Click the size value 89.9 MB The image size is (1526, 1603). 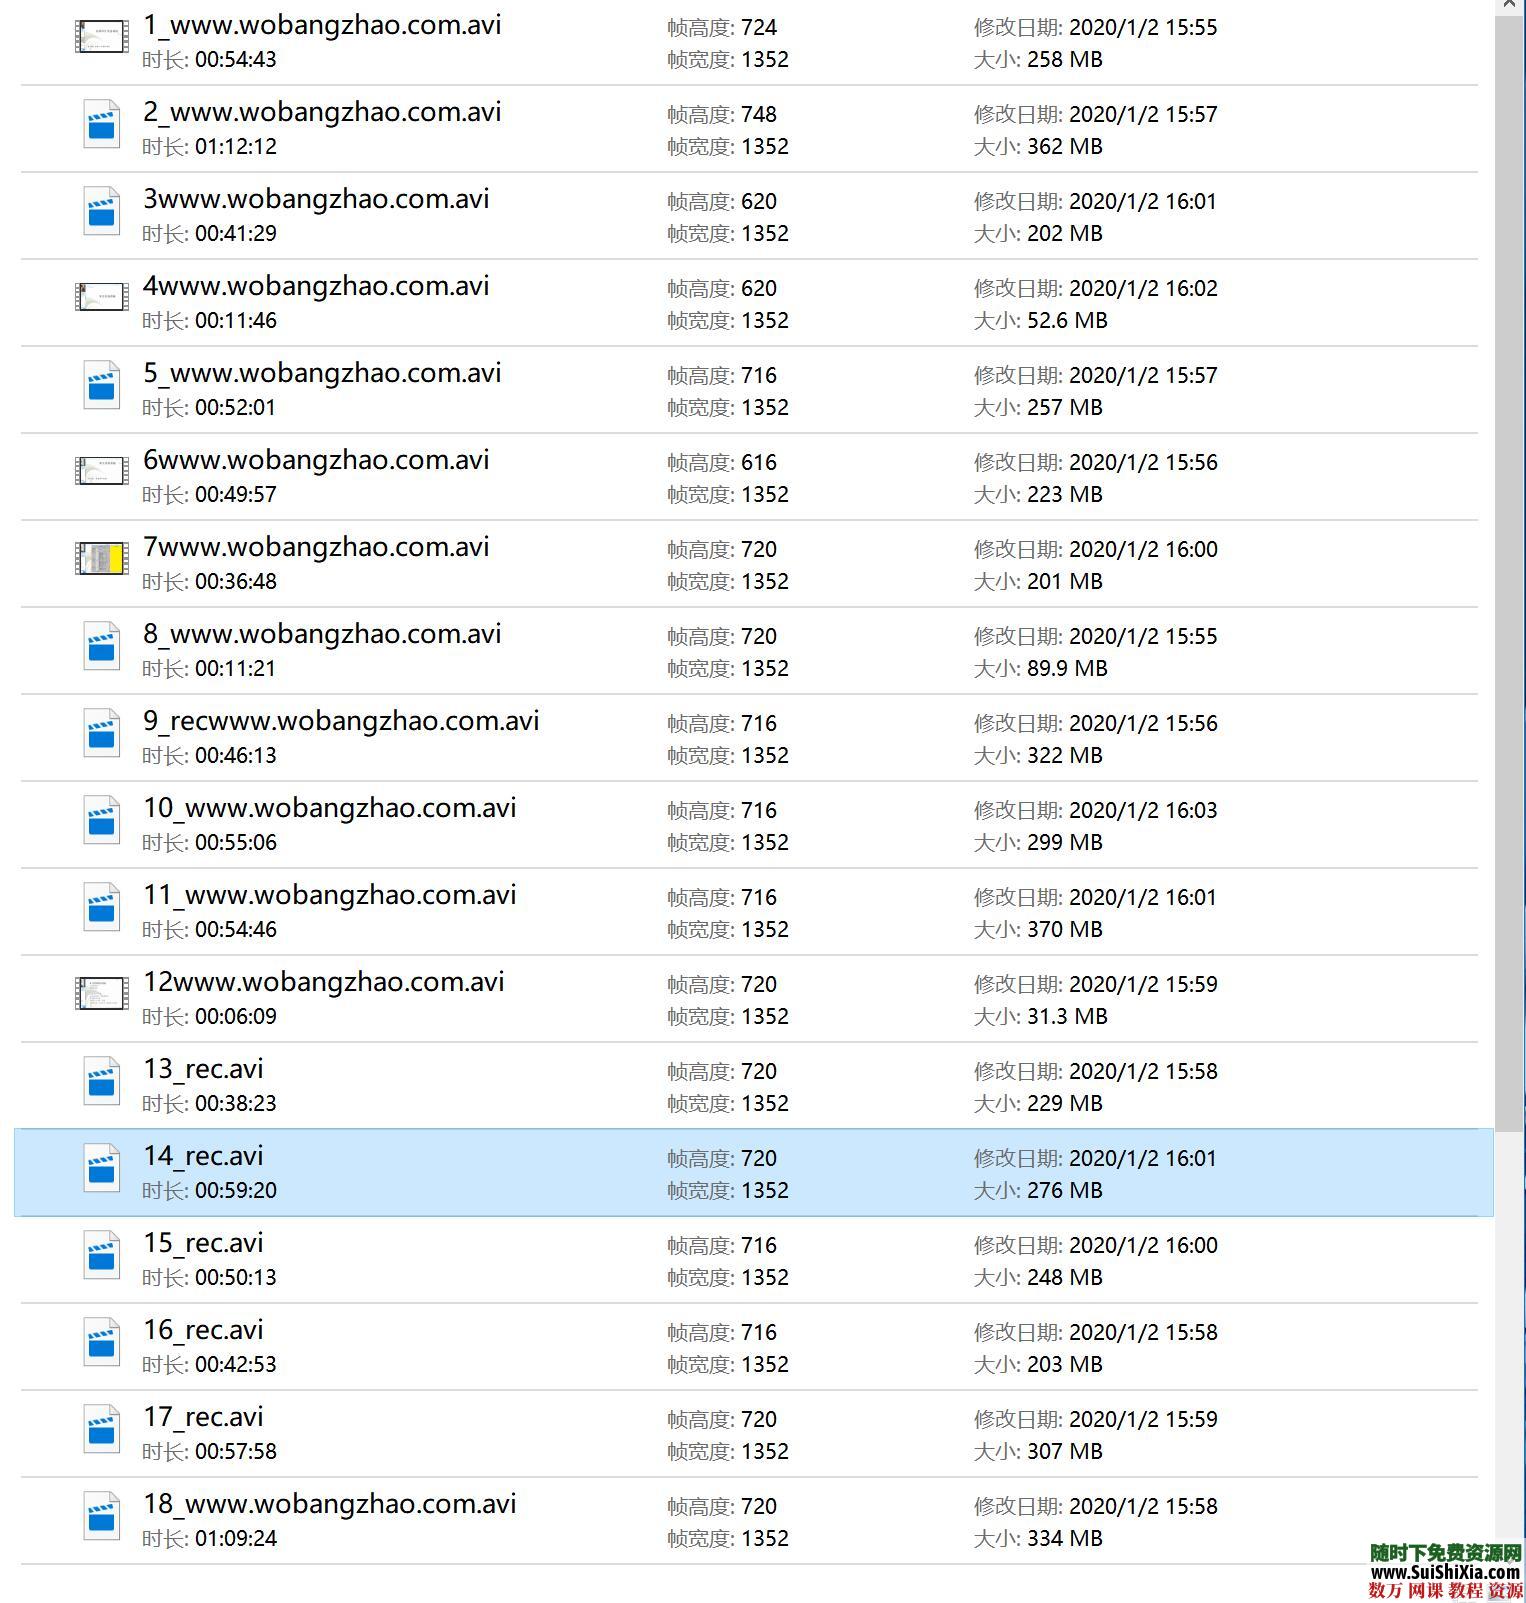pos(1067,669)
